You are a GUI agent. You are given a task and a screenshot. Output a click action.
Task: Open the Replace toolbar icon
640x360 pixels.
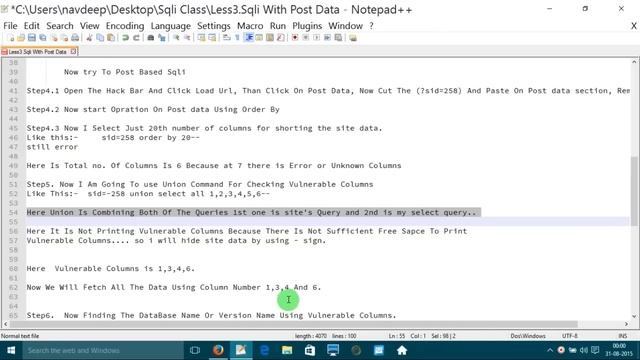162,38
